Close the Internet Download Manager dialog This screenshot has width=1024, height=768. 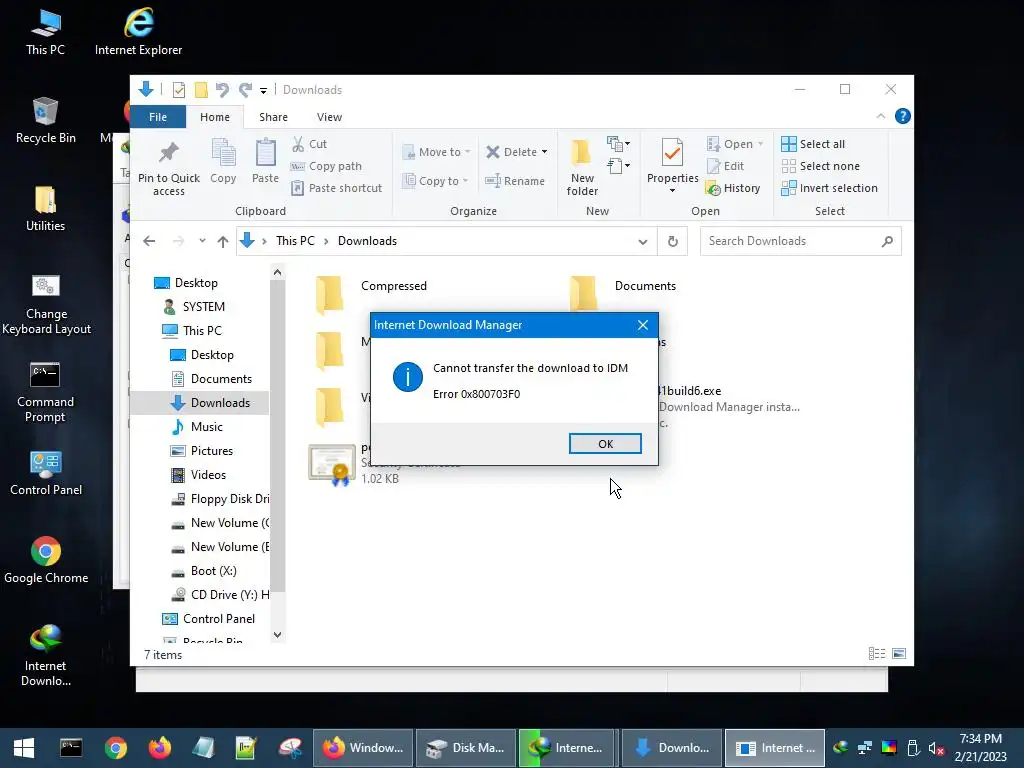pos(643,325)
